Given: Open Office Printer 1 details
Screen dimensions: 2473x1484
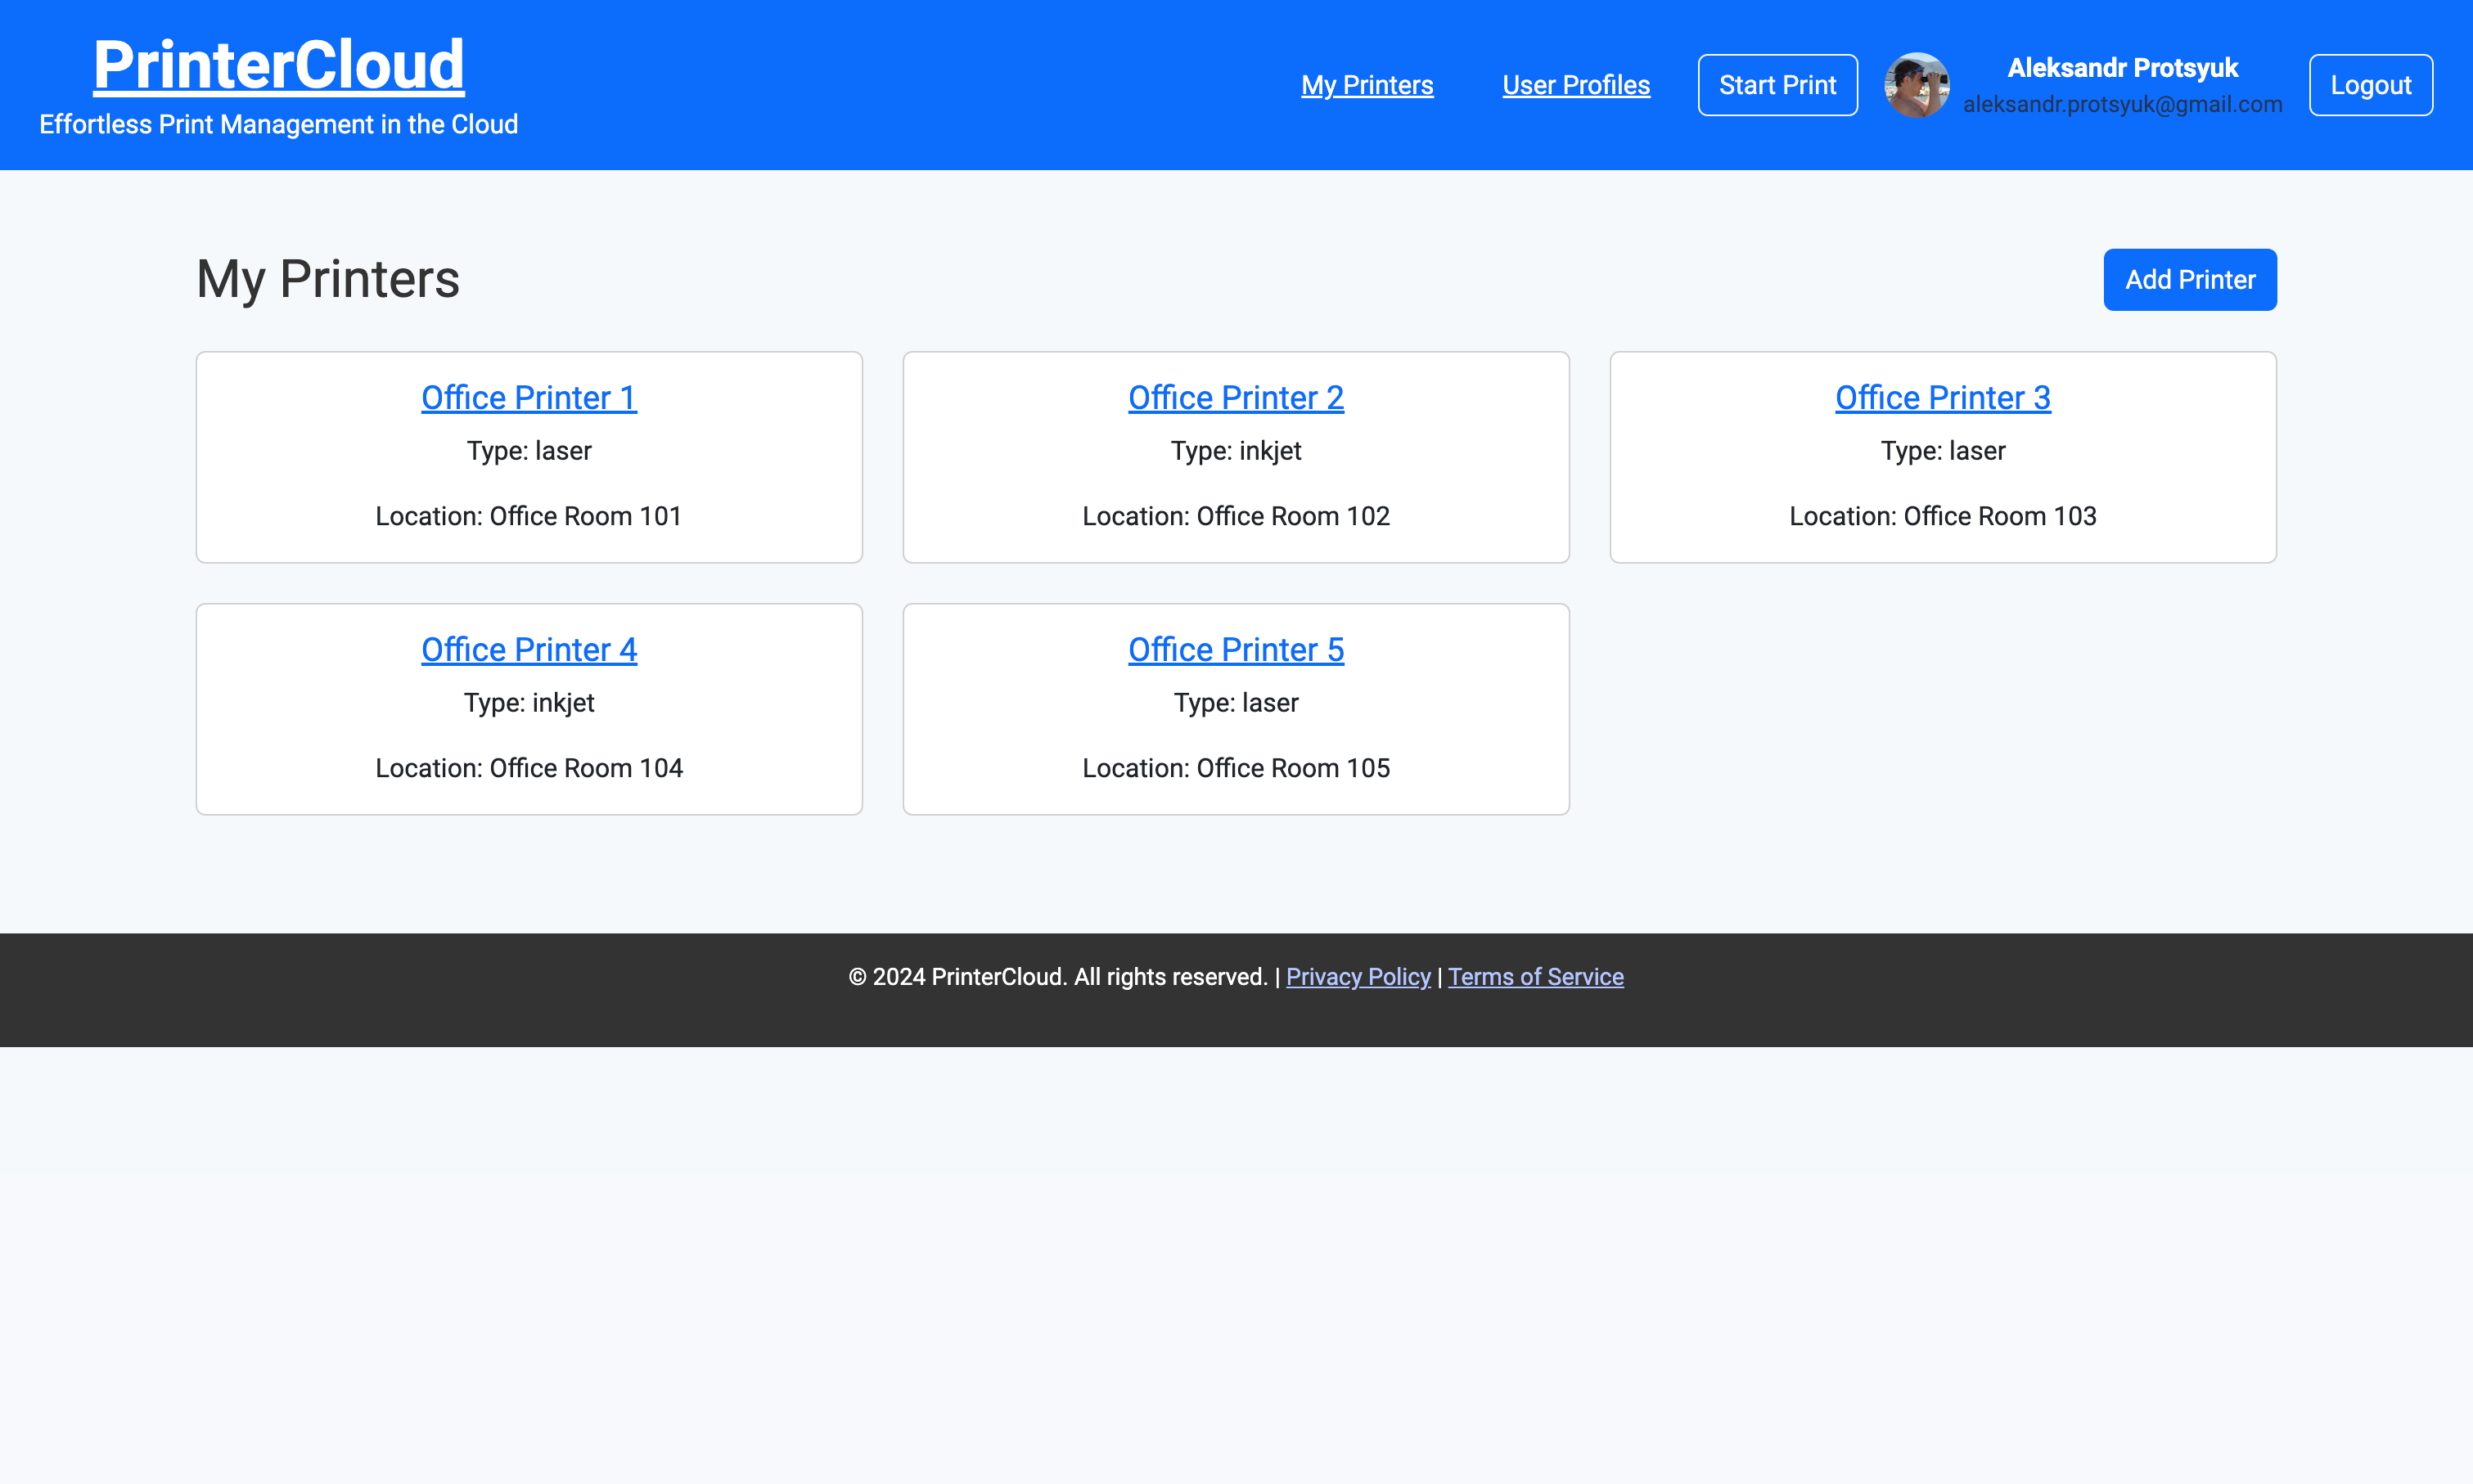Looking at the screenshot, I should 529,398.
